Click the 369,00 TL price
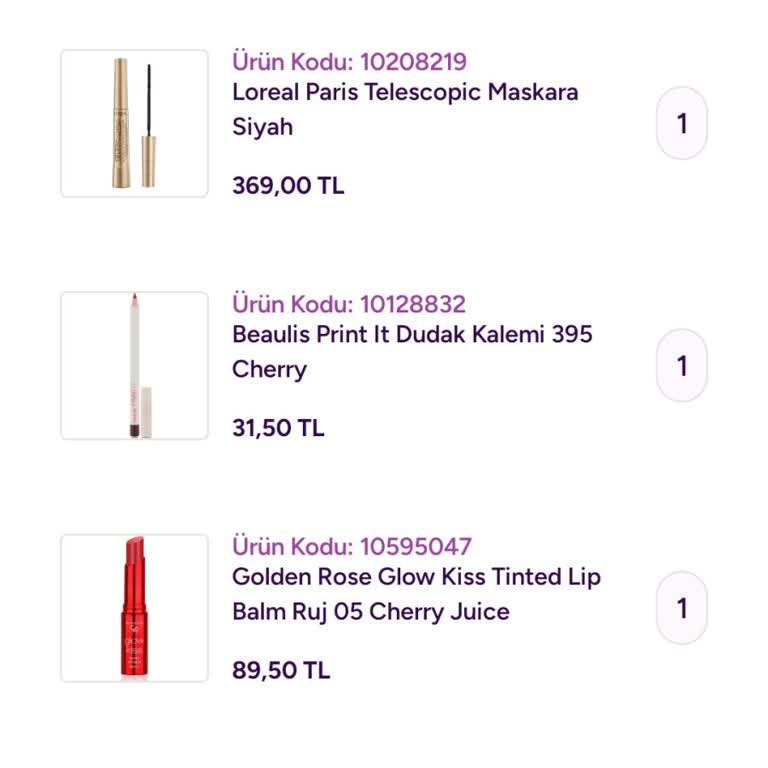Image resolution: width=768 pixels, height=768 pixels. (288, 186)
